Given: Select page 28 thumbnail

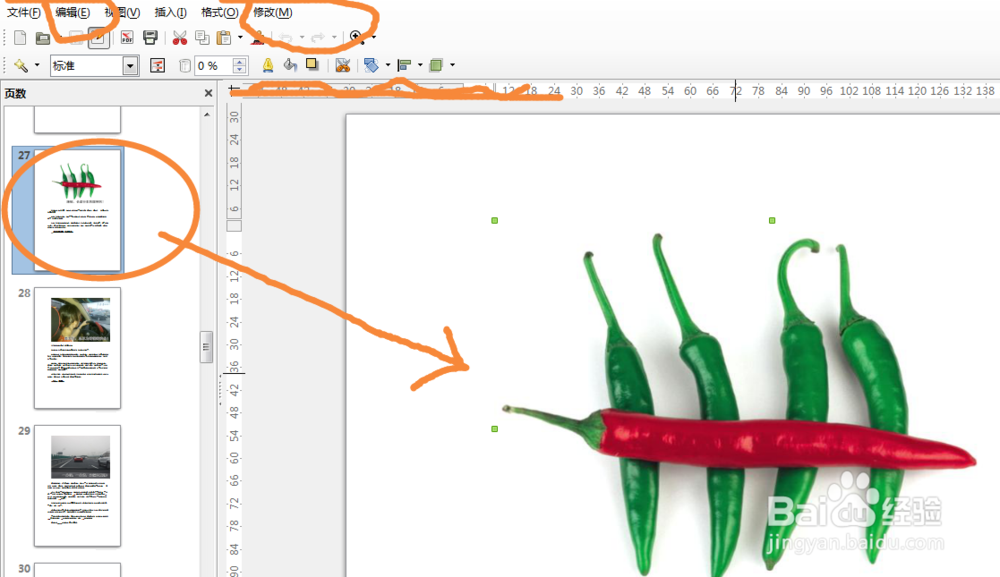Looking at the screenshot, I should pos(77,347).
